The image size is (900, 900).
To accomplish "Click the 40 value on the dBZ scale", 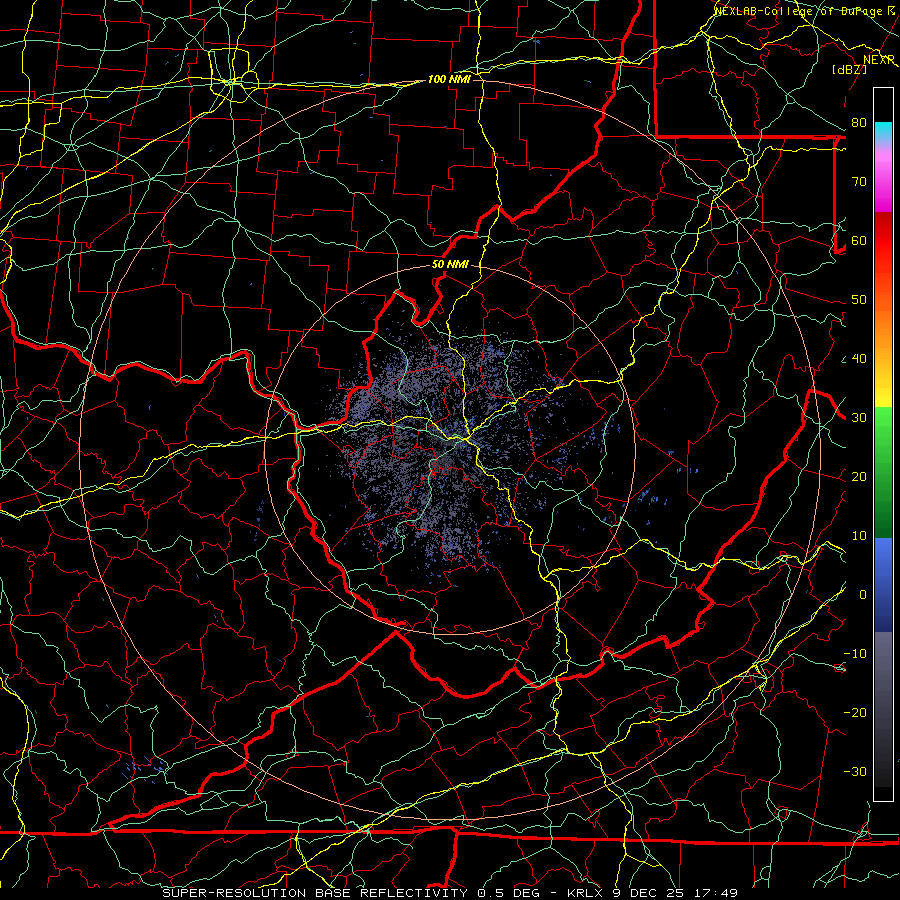I will (859, 359).
